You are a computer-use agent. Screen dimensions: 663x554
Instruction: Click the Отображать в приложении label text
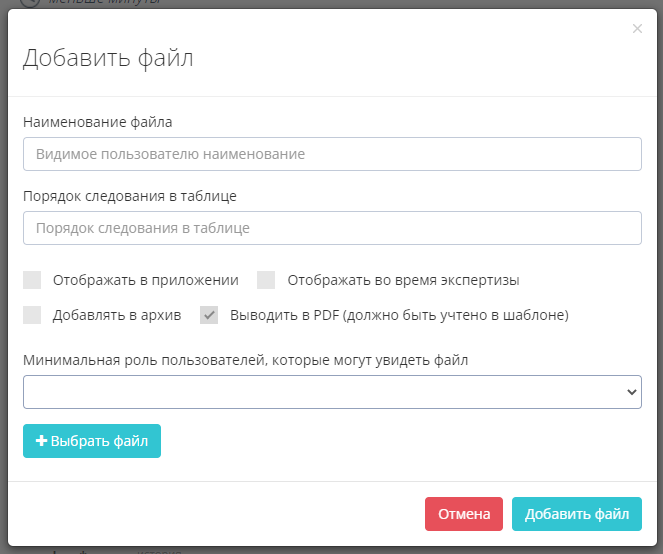click(x=146, y=280)
